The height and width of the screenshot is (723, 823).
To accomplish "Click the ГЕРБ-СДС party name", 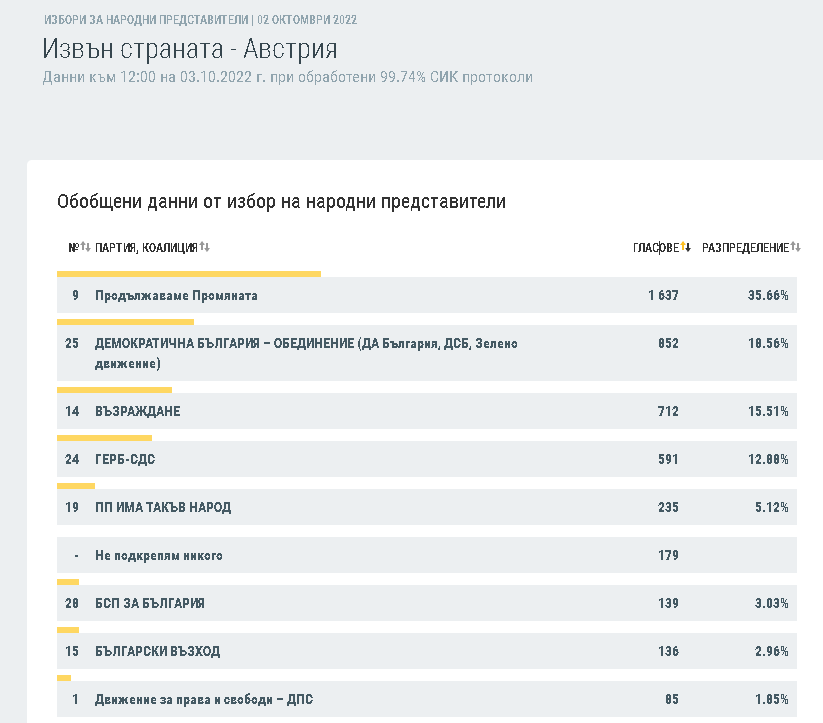I will [125, 459].
